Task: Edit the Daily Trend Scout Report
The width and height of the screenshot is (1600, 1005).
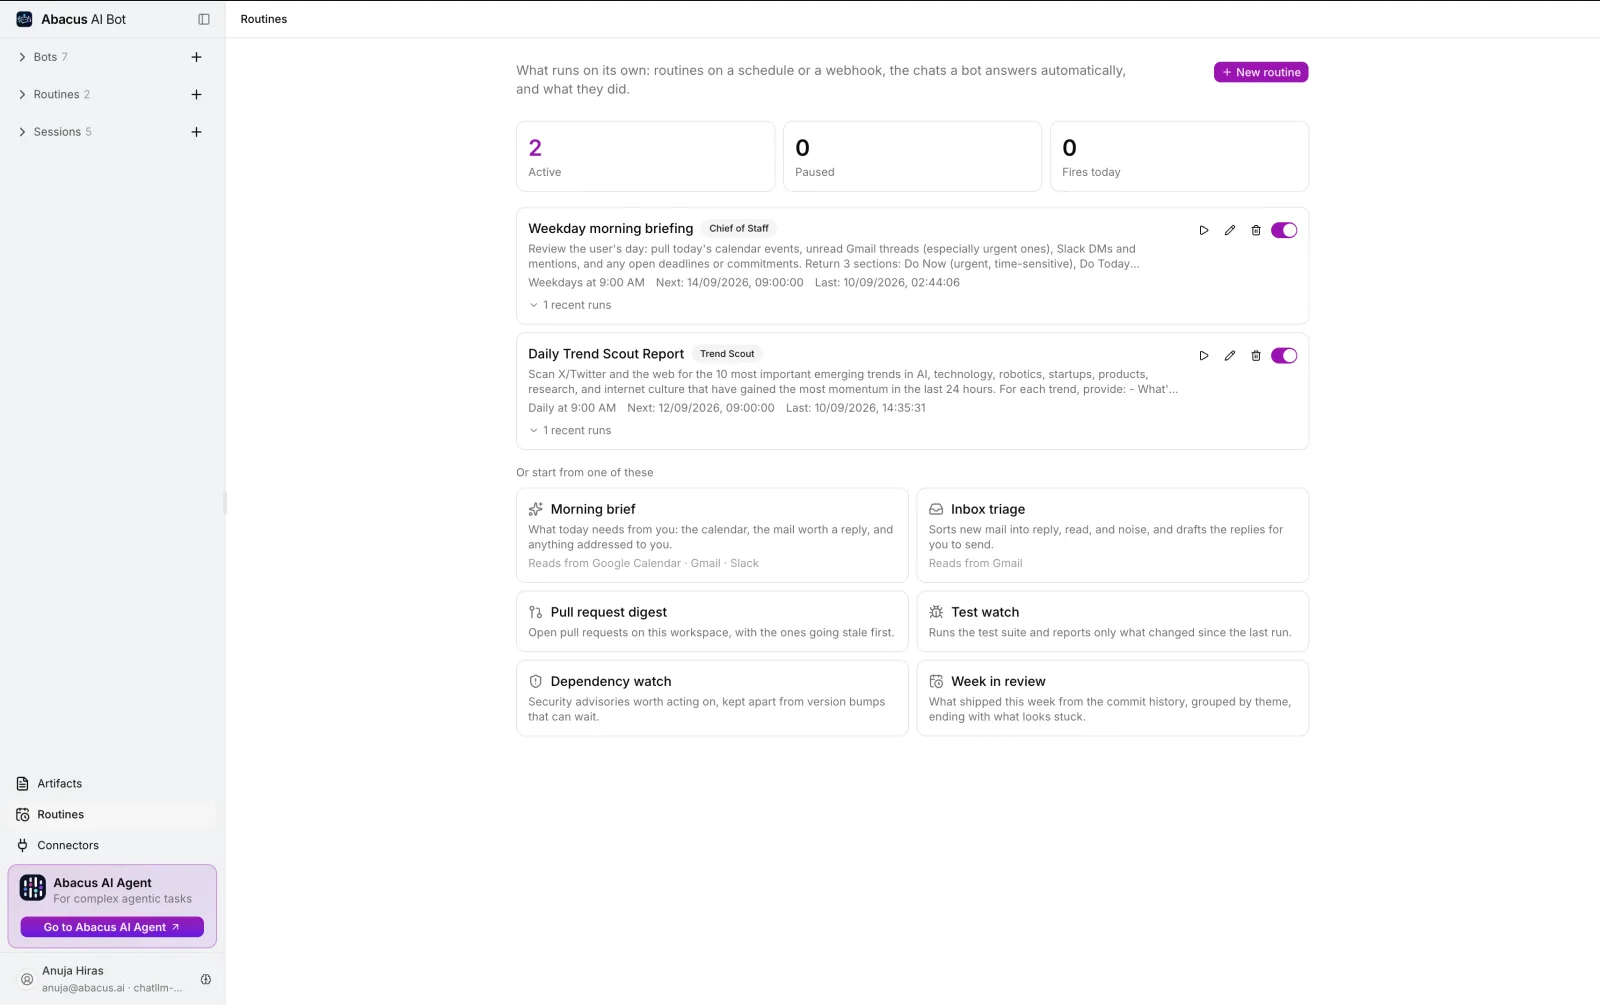Action: [1229, 356]
